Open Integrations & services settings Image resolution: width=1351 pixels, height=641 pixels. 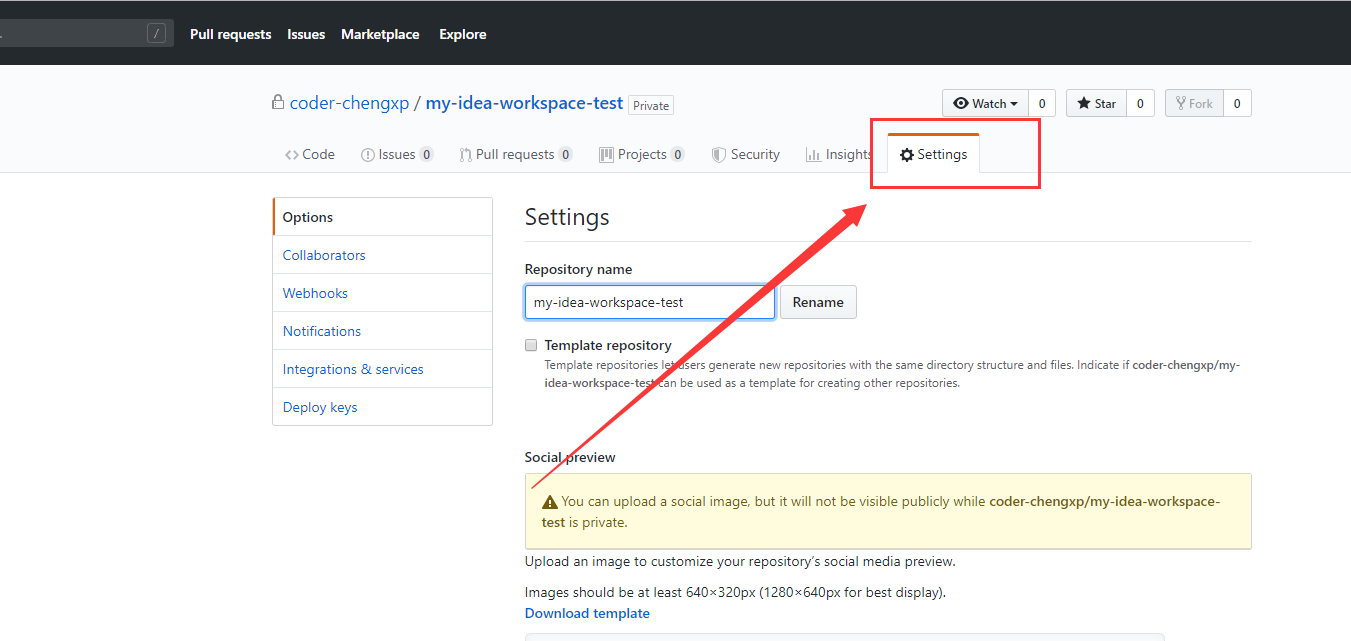[382, 369]
